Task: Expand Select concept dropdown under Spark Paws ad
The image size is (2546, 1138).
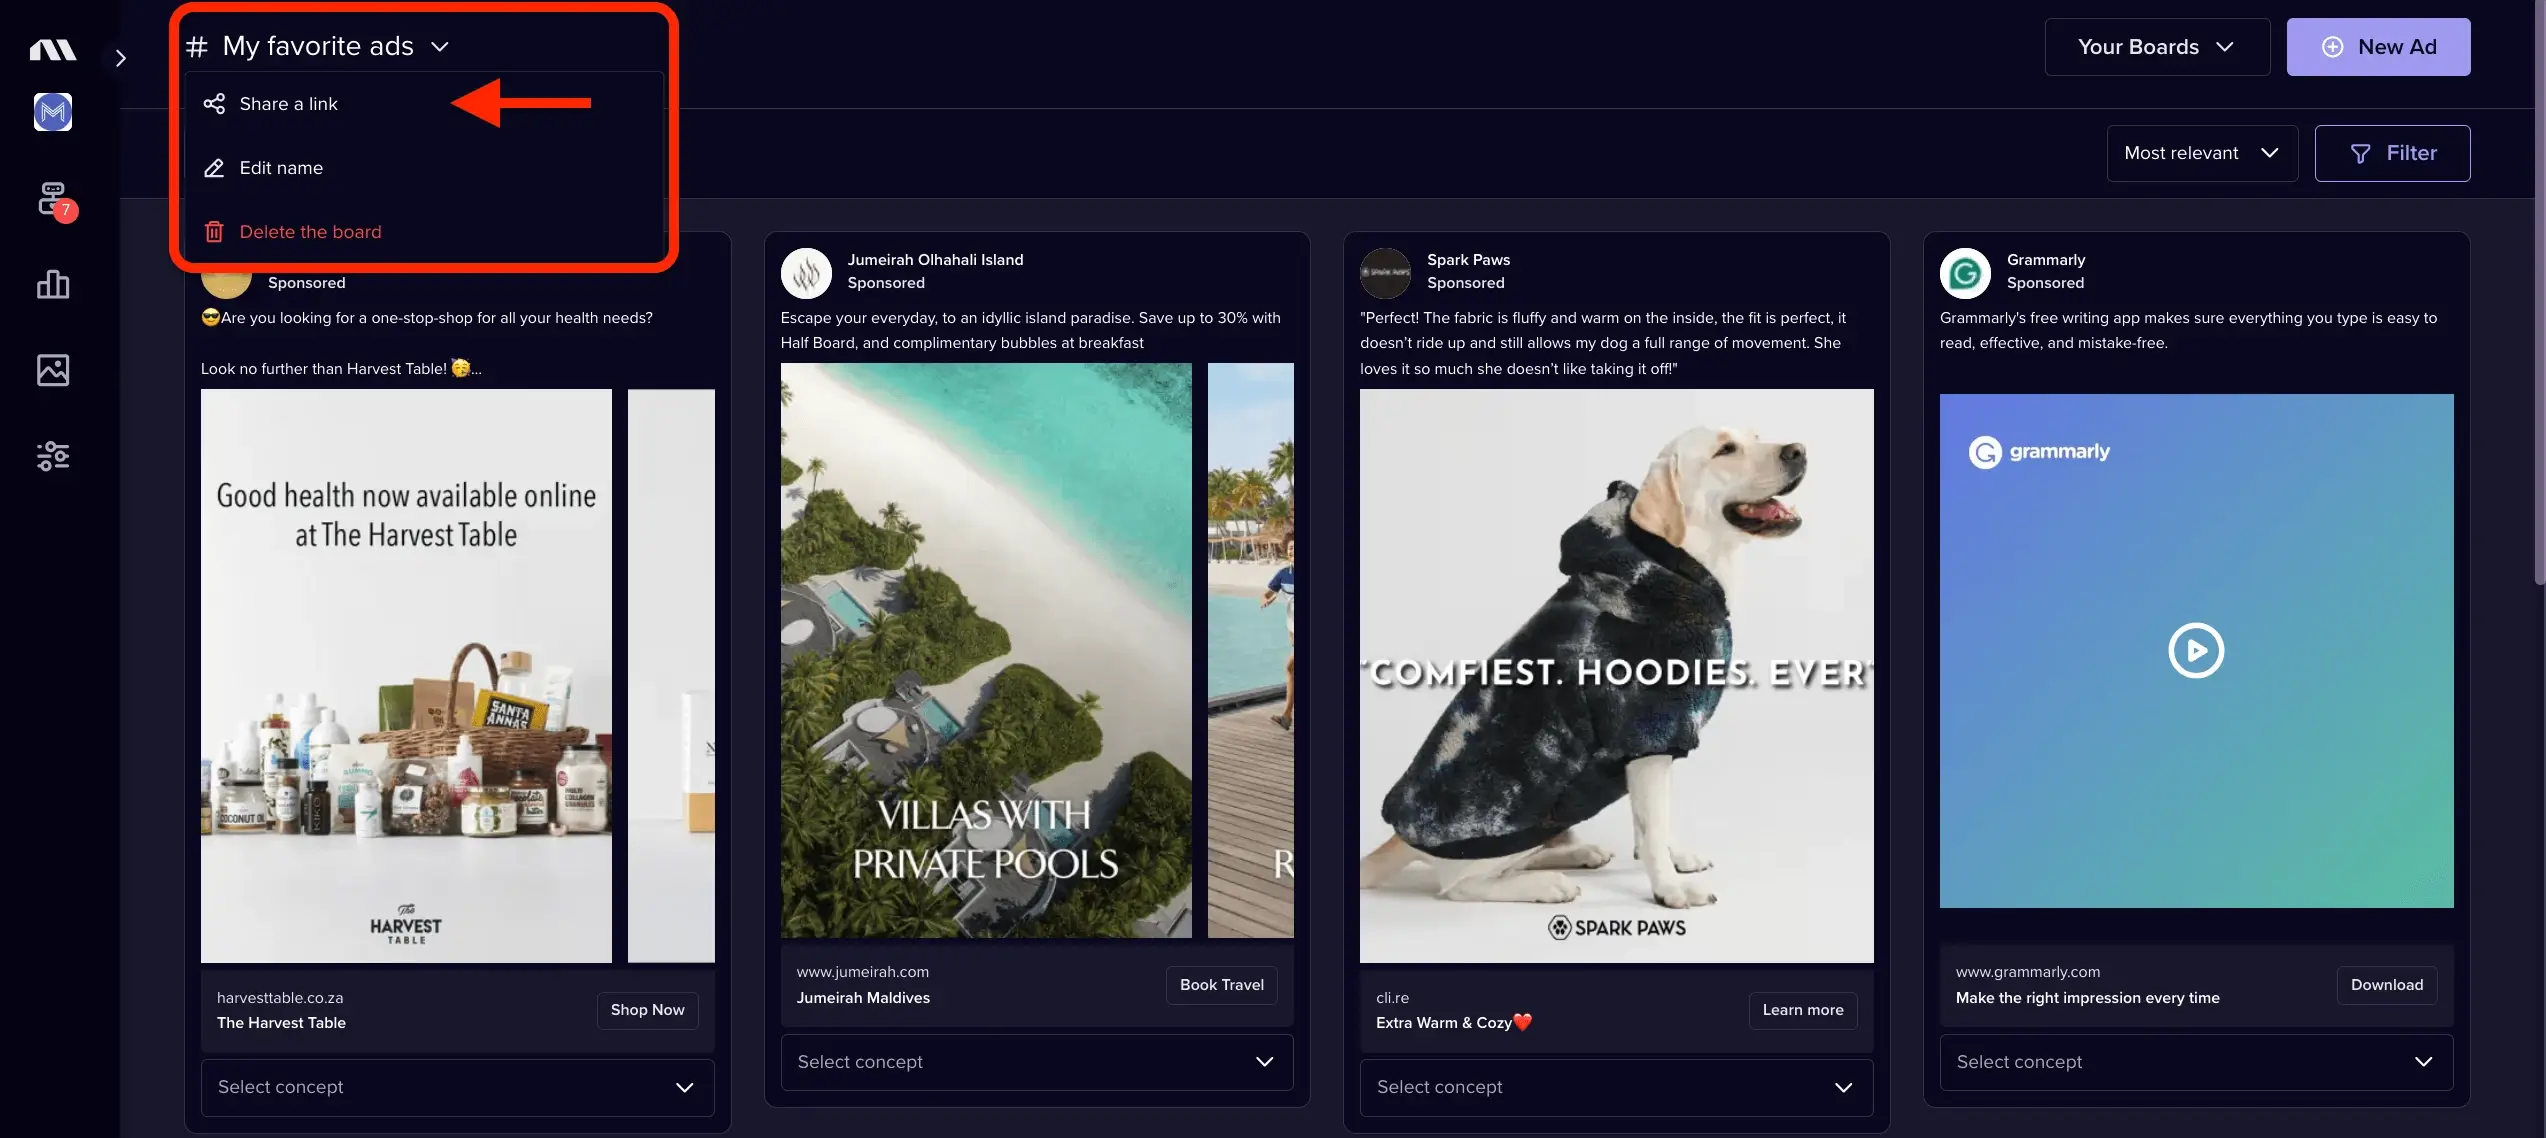Action: click(x=1616, y=1087)
